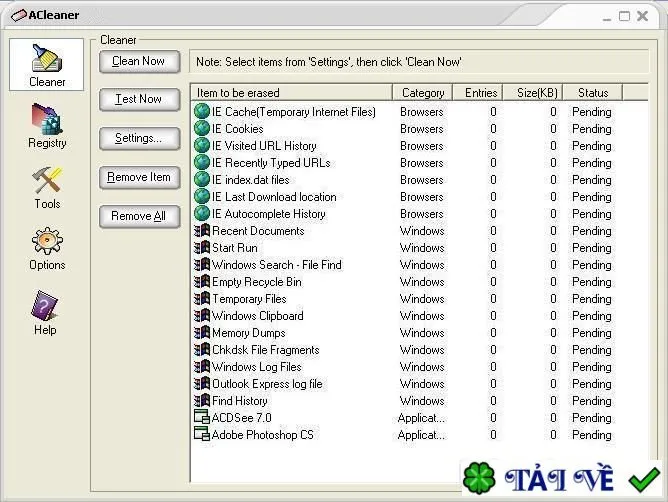Viewport: 668px width, 502px height.
Task: Select the 'Empty Recycle Bin' text
Action: click(257, 282)
